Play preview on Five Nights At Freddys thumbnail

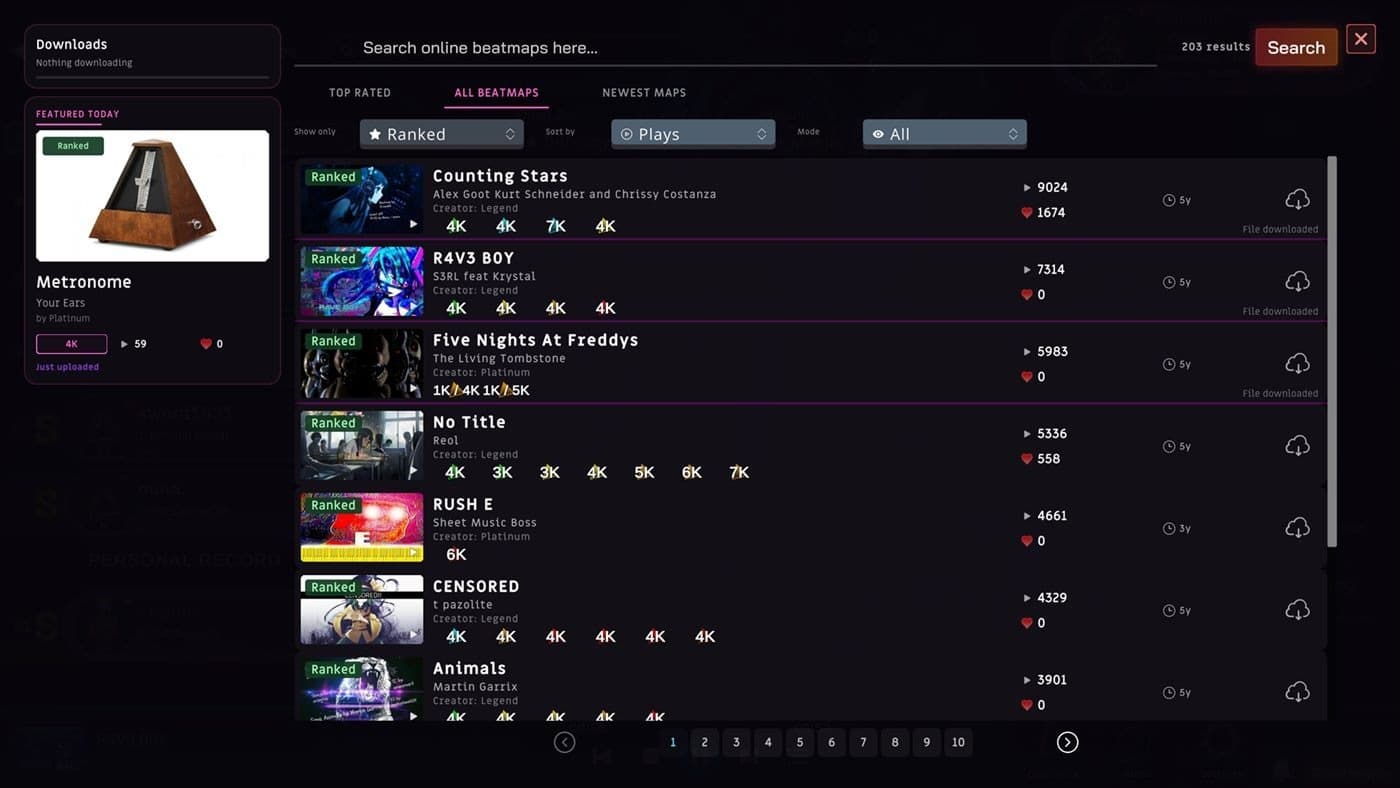tap(362, 364)
